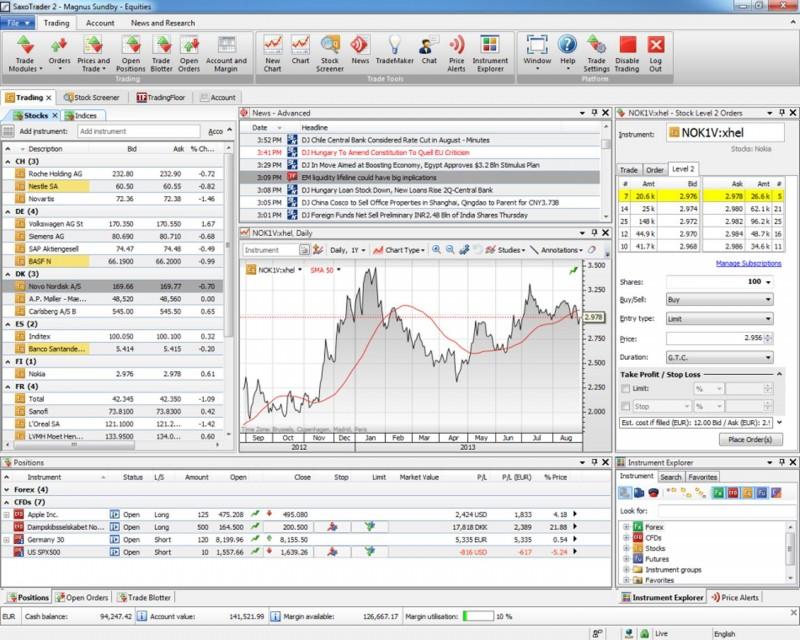
Task: Open the Manage Subscriptions link
Action: (748, 263)
